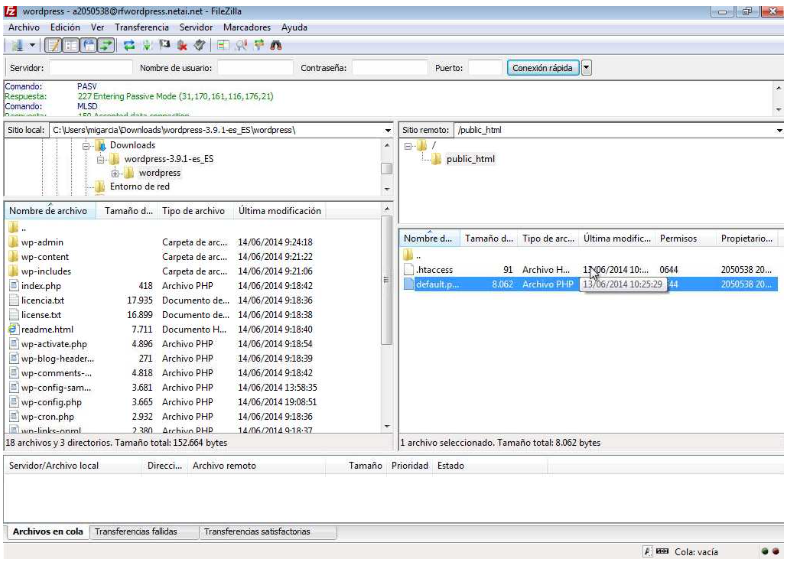
Task: Toggle the remote directory tree display
Action: (x=88, y=45)
